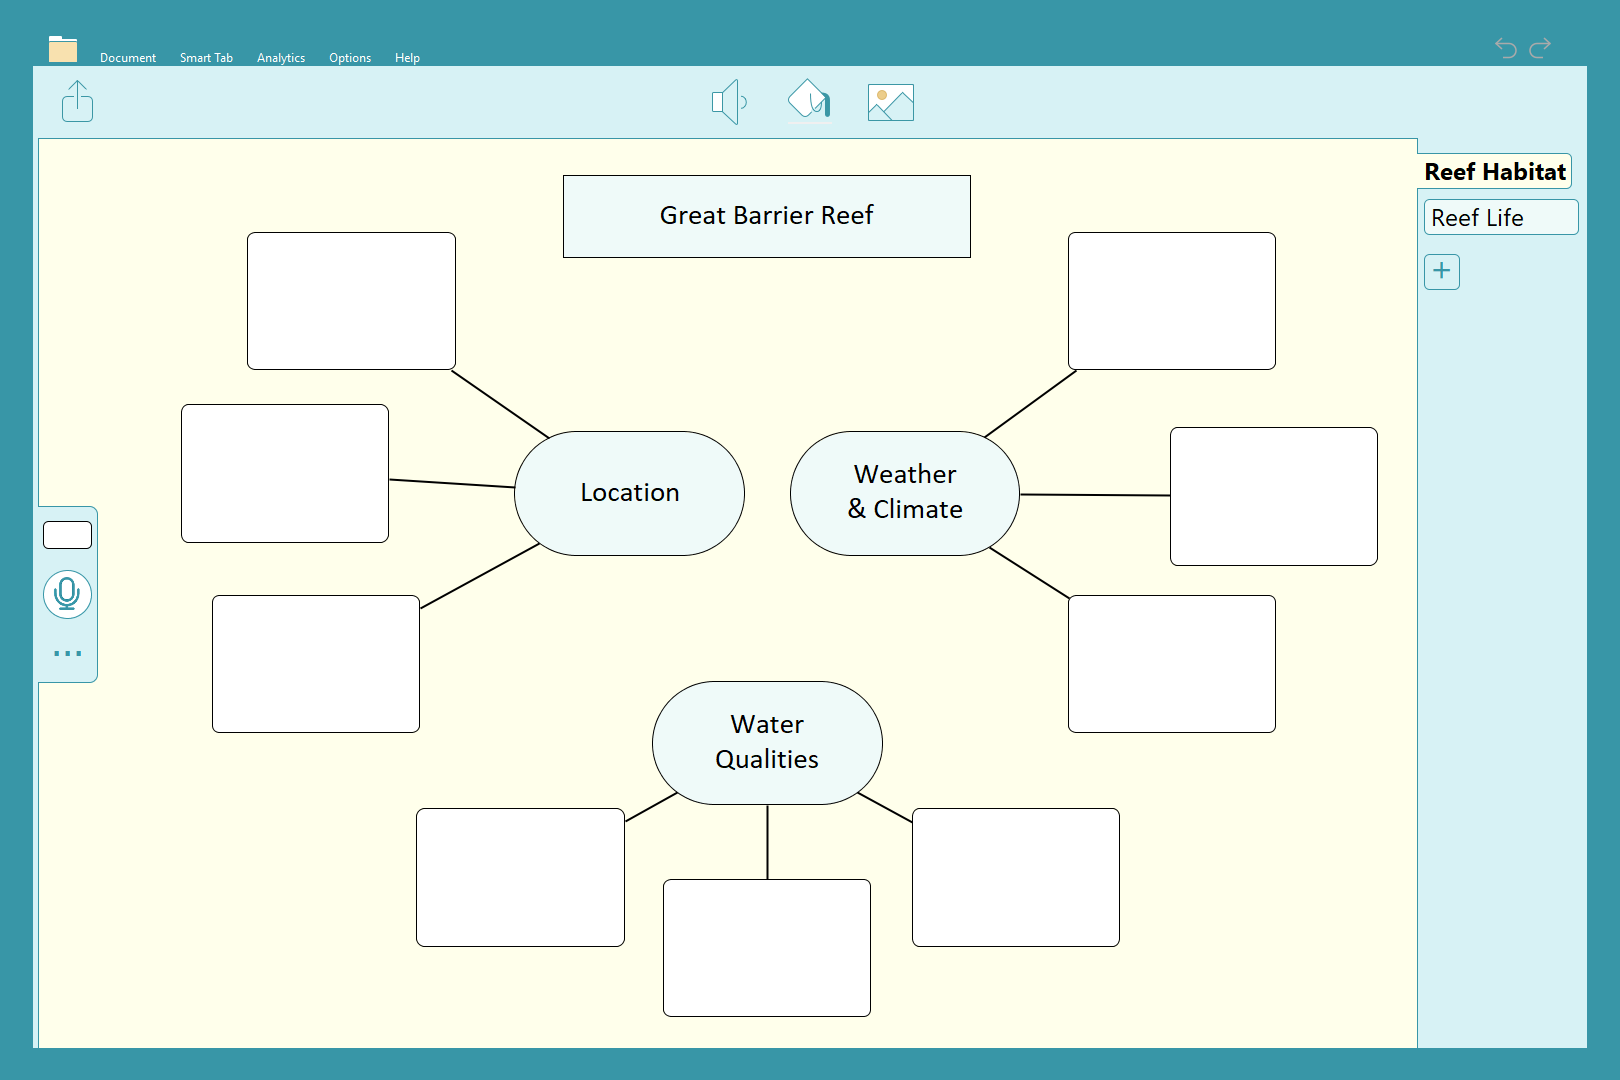Screen dimensions: 1620x1080
Task: Click the Water Qualities node
Action: click(767, 742)
